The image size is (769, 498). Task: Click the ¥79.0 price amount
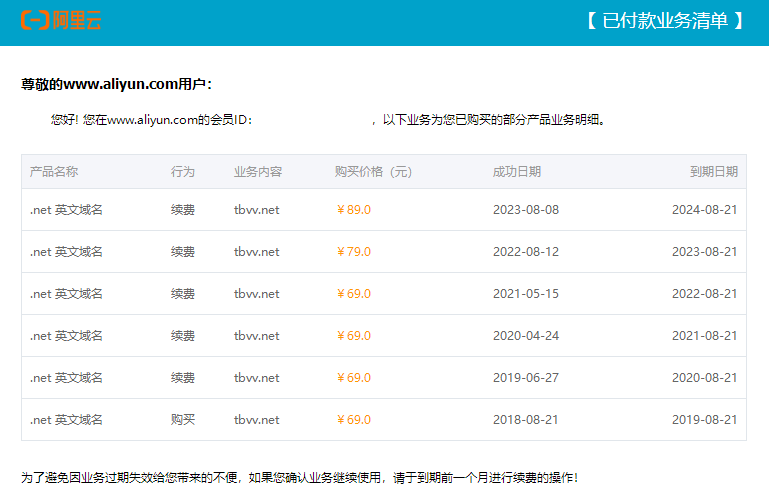[x=353, y=252]
